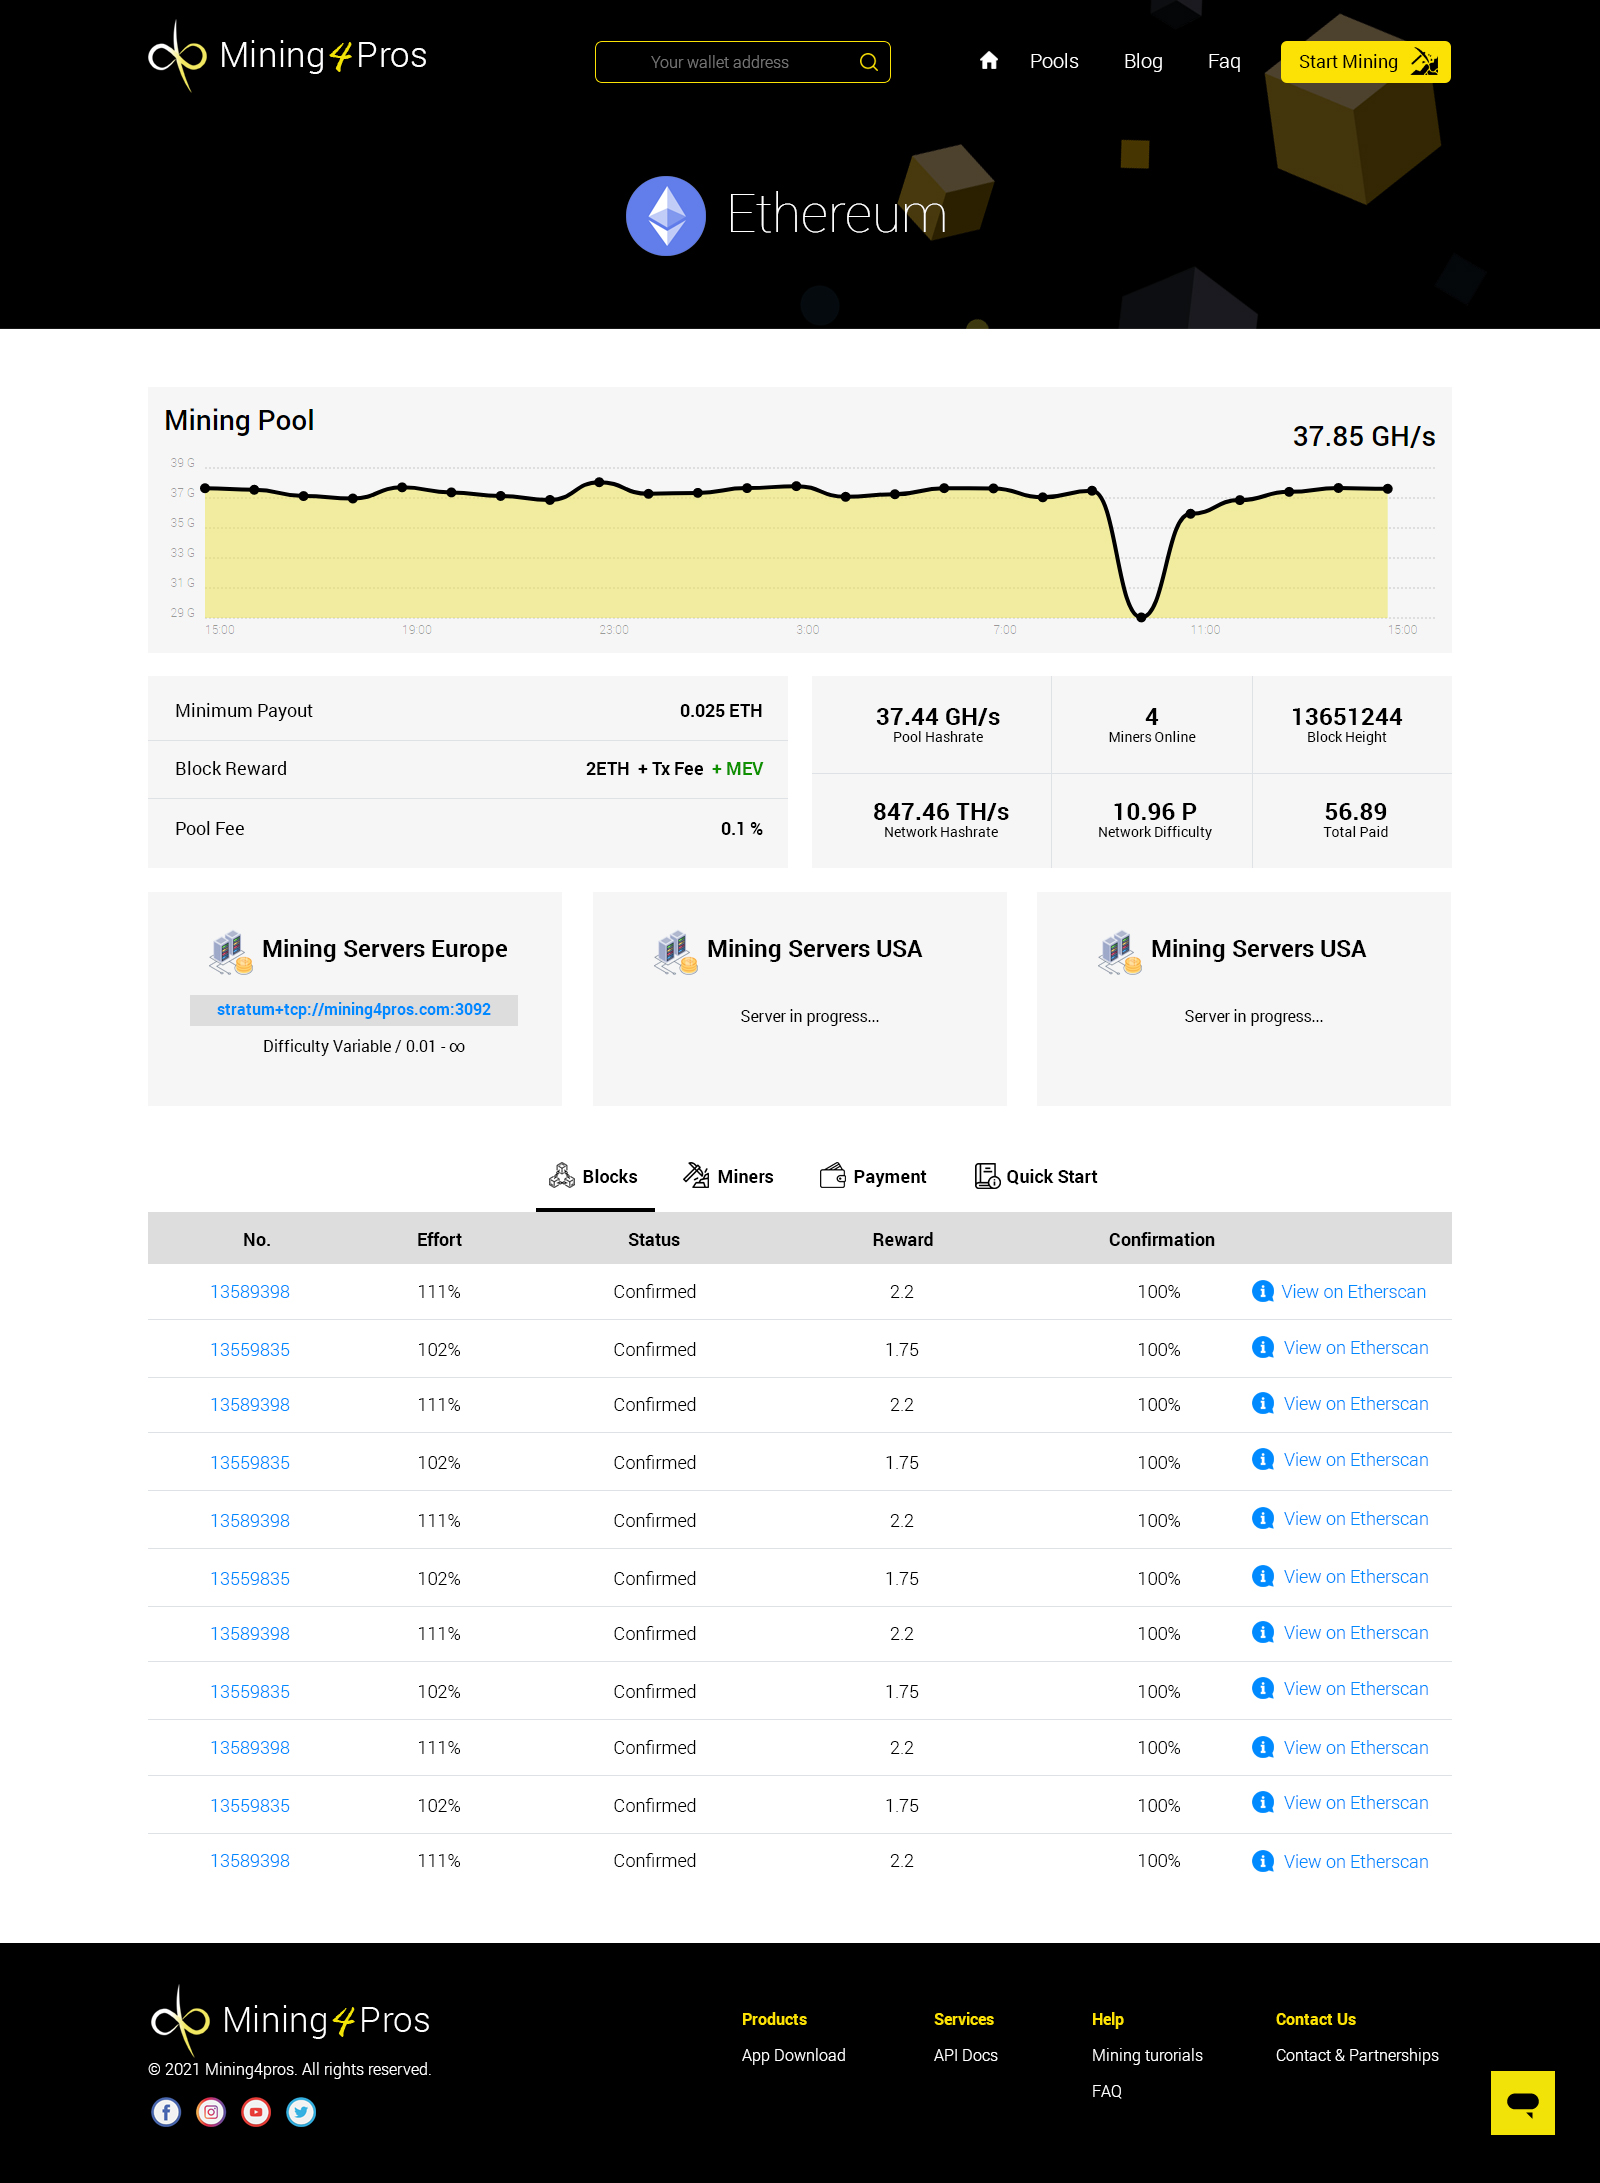1600x2183 pixels.
Task: Click View on Etherscan in last row
Action: 1356,1862
